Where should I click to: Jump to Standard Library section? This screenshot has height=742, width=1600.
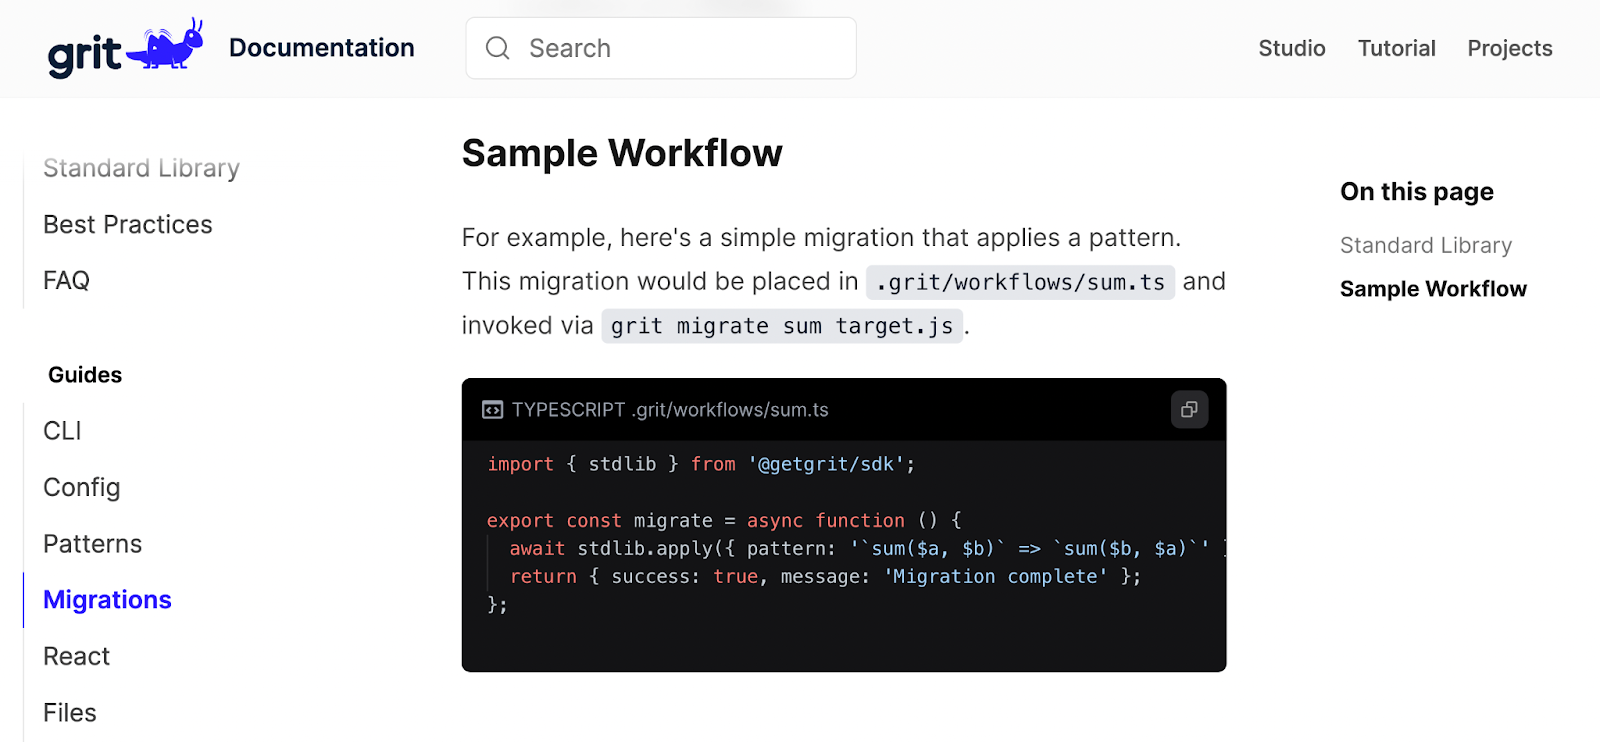click(x=1425, y=245)
